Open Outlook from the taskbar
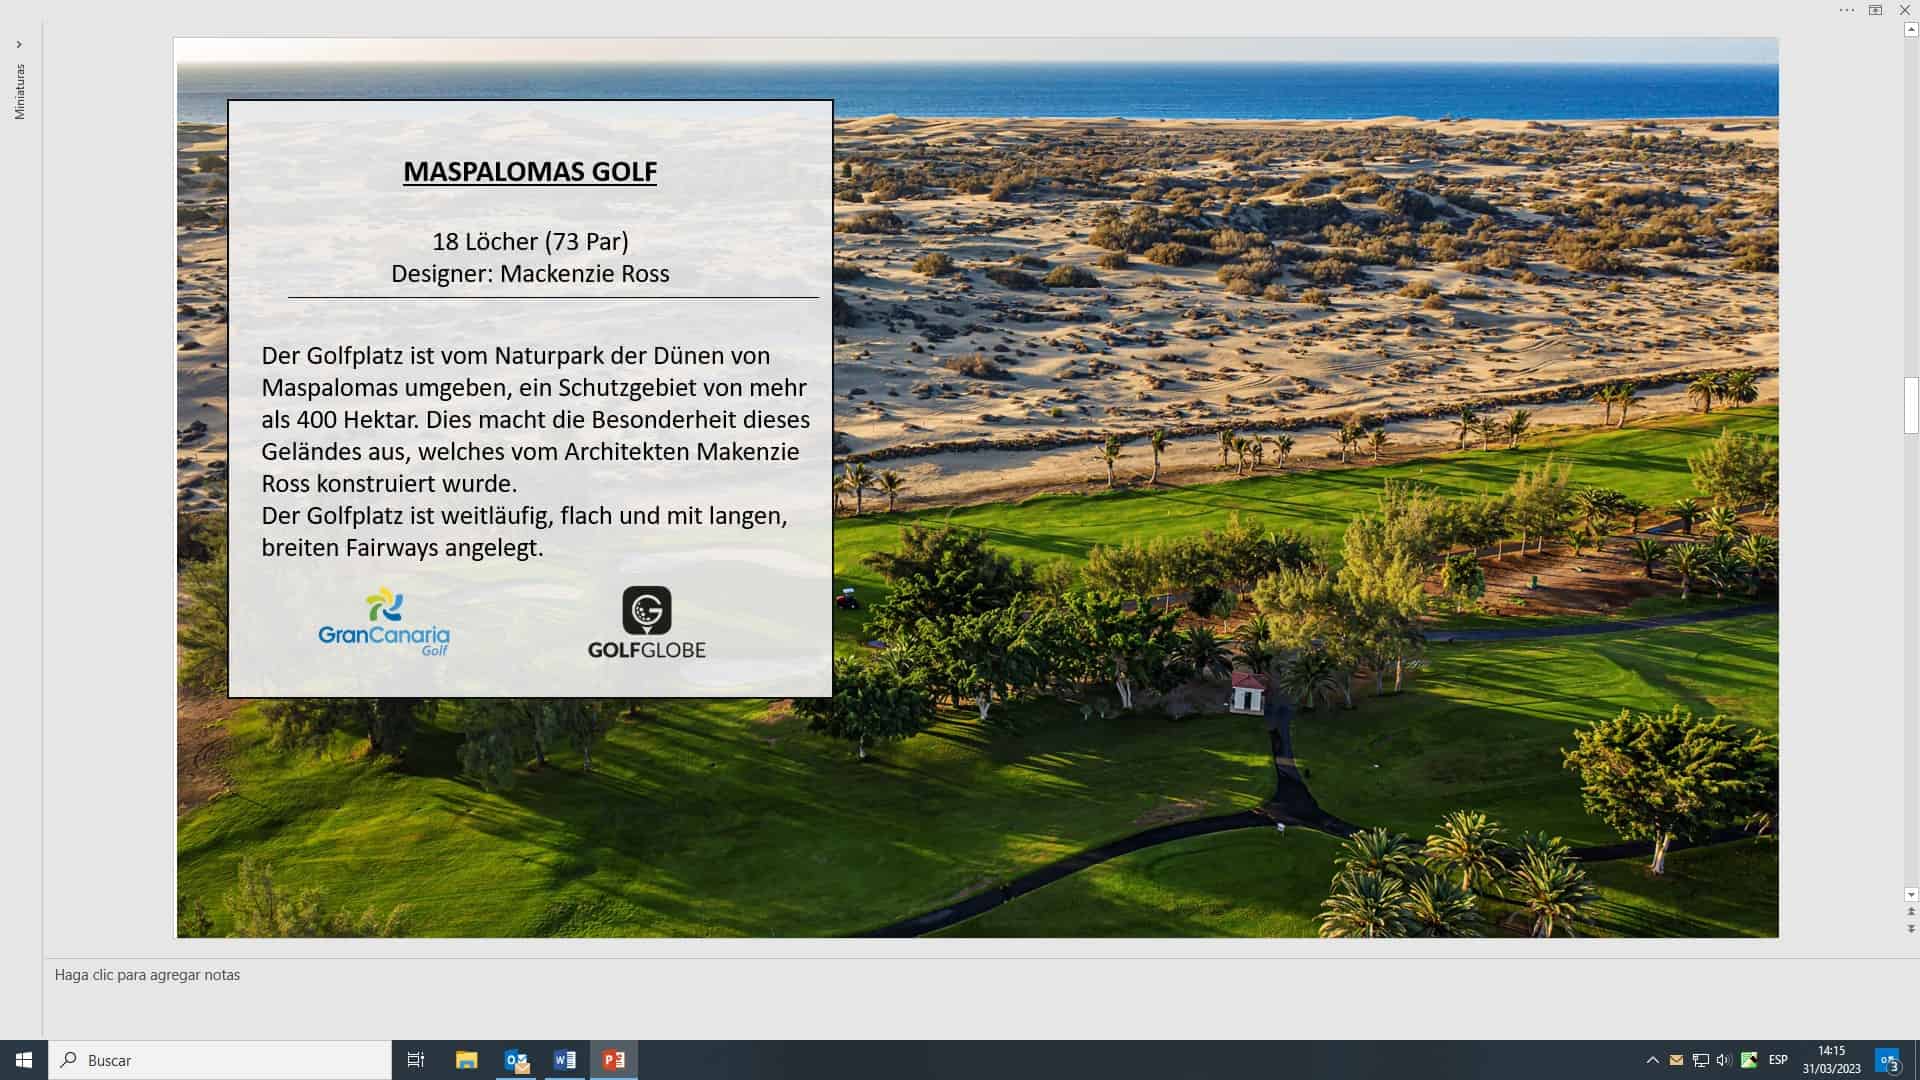Screen dimensions: 1920x1080 (x=516, y=1060)
